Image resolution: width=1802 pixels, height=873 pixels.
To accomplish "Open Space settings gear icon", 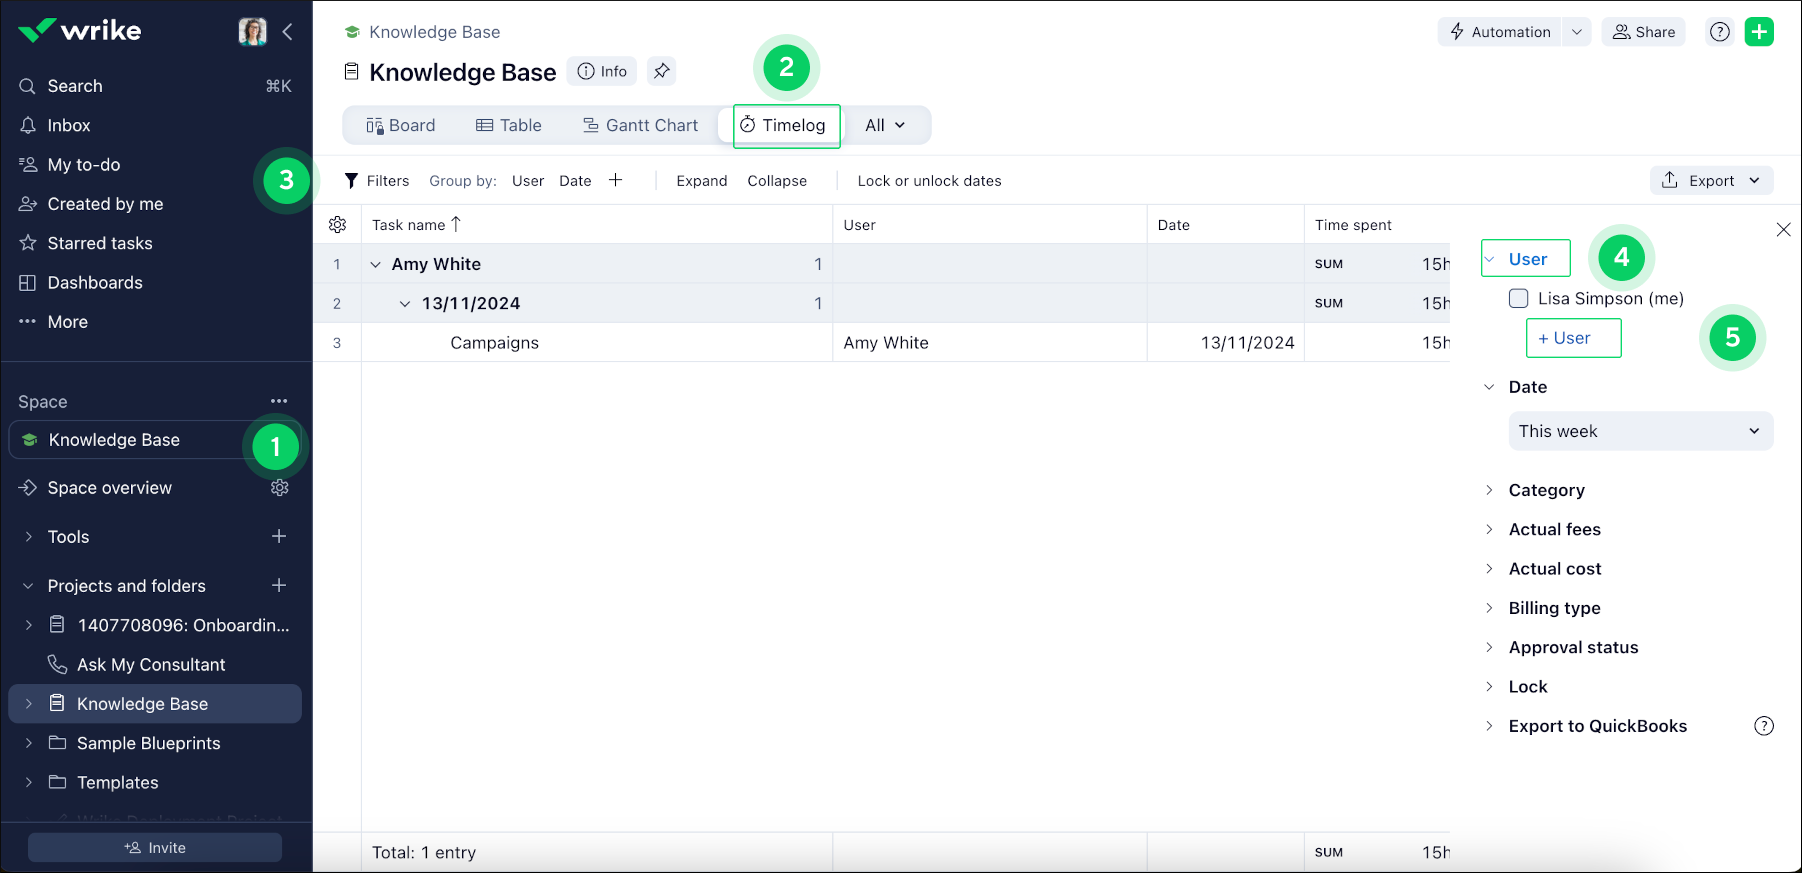I will coord(280,488).
